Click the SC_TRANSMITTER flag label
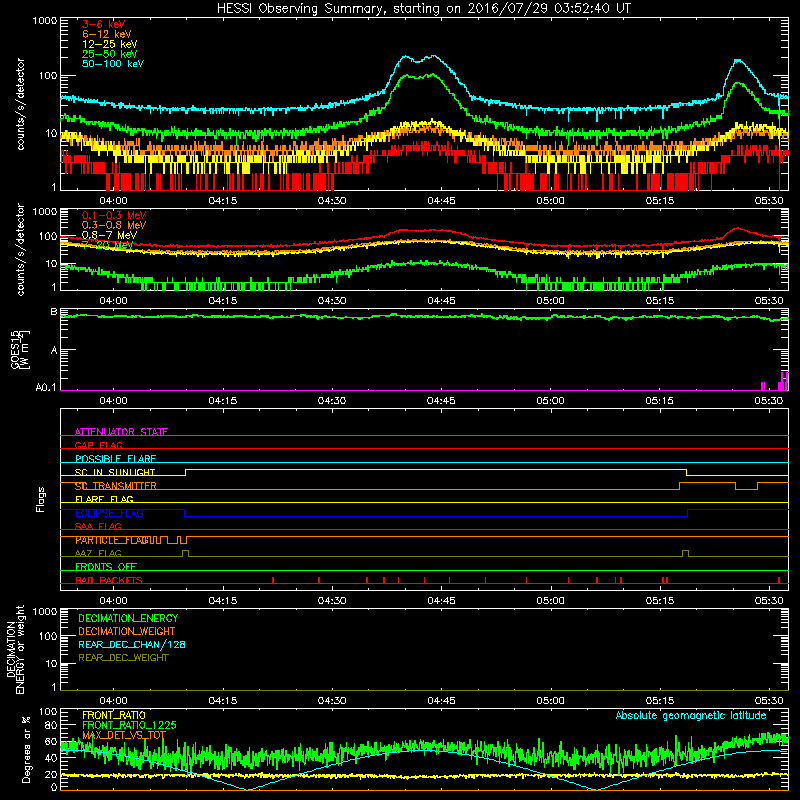 point(116,486)
